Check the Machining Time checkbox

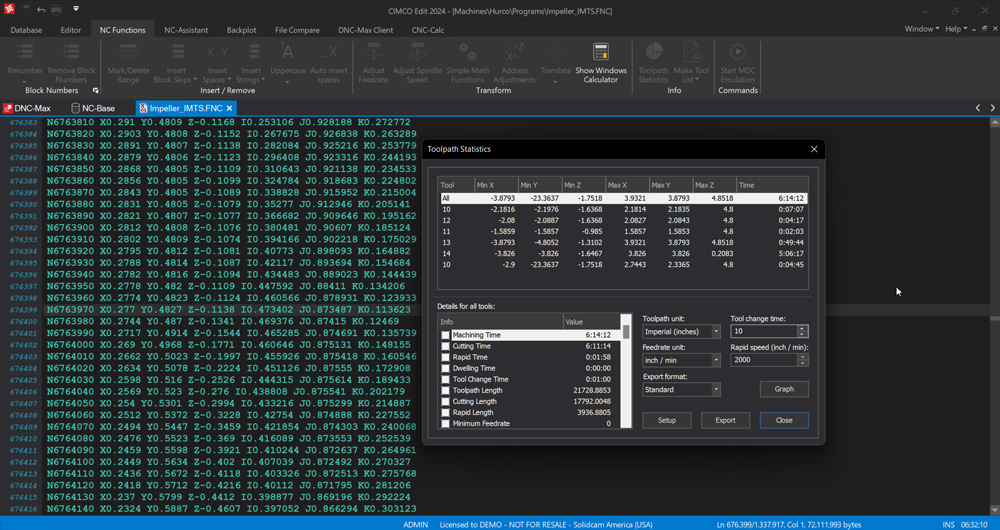pyautogui.click(x=446, y=335)
